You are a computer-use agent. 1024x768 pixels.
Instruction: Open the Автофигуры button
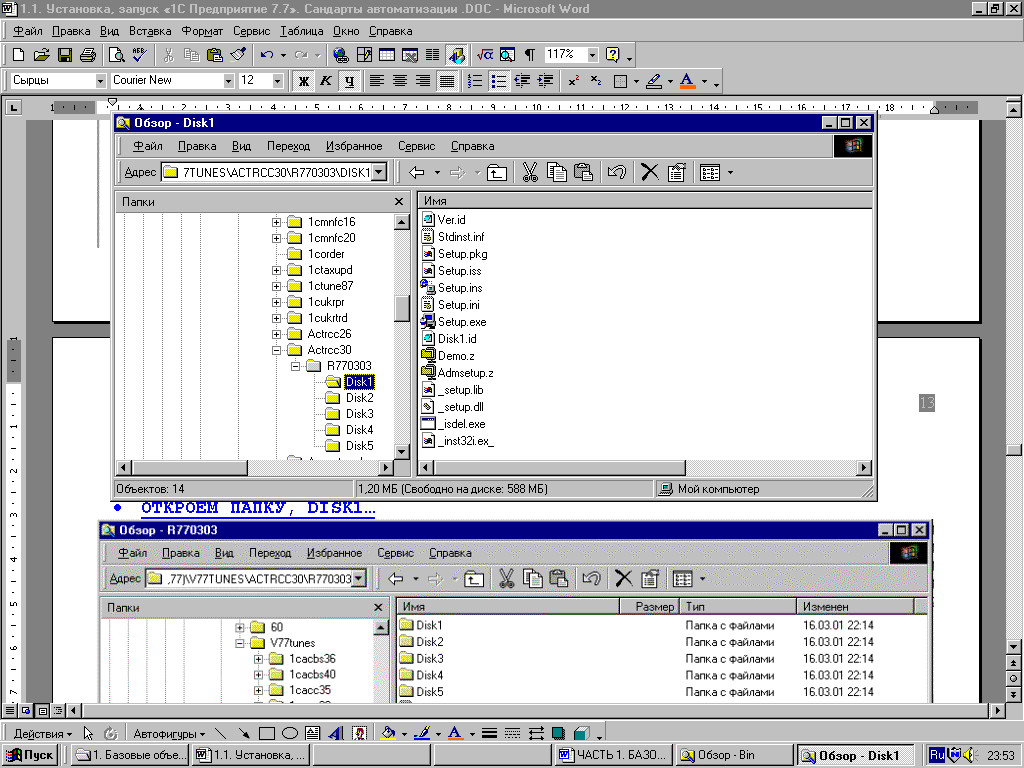169,733
